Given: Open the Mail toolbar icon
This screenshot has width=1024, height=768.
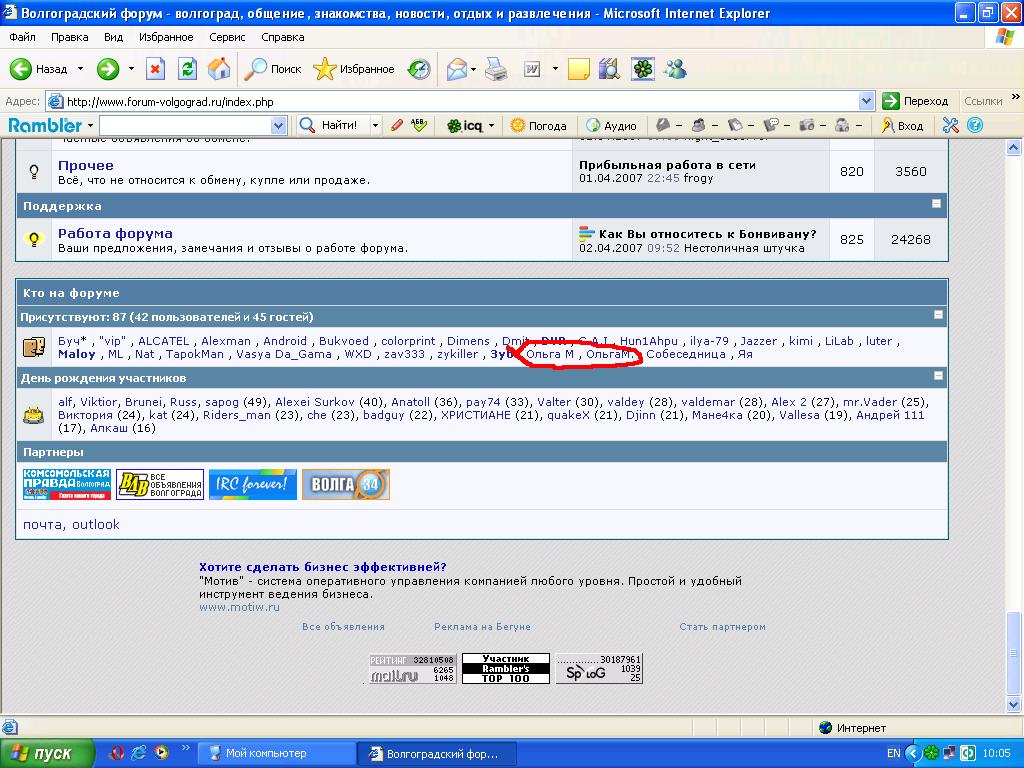Looking at the screenshot, I should click(x=457, y=69).
